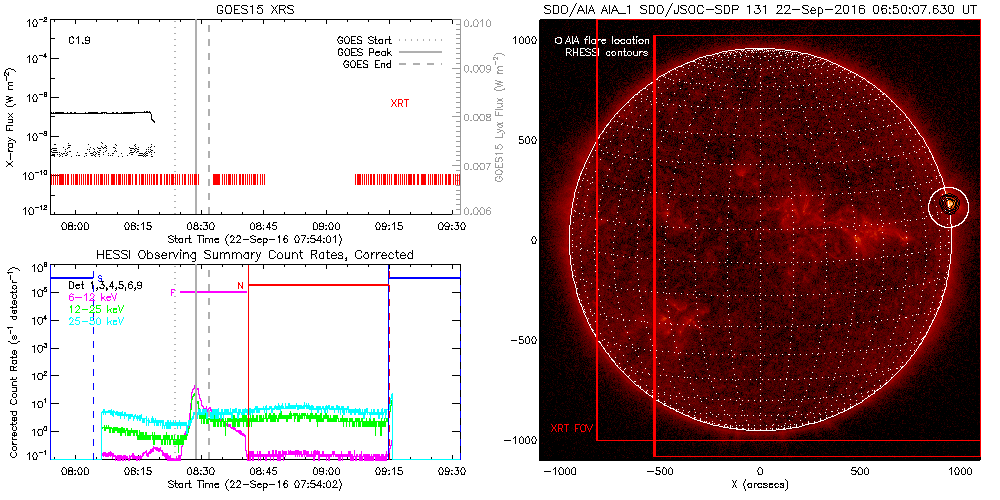
Task: Click the blue S marker in HESSI plot
Action: (99, 280)
